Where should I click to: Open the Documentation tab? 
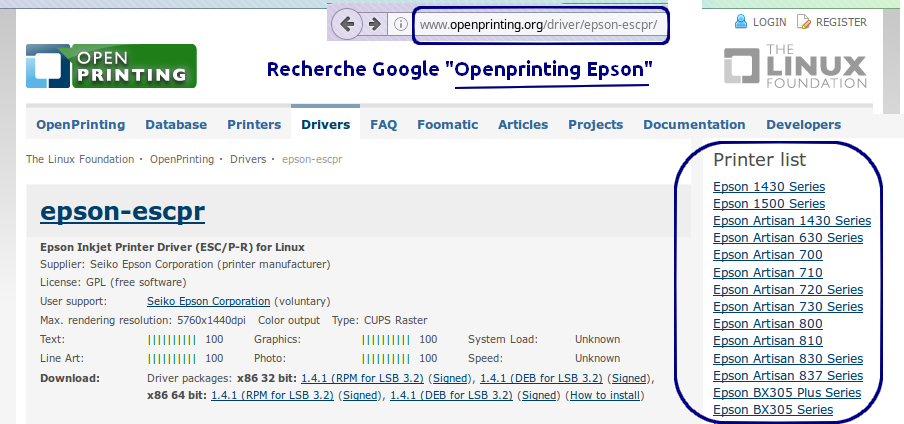click(x=694, y=125)
